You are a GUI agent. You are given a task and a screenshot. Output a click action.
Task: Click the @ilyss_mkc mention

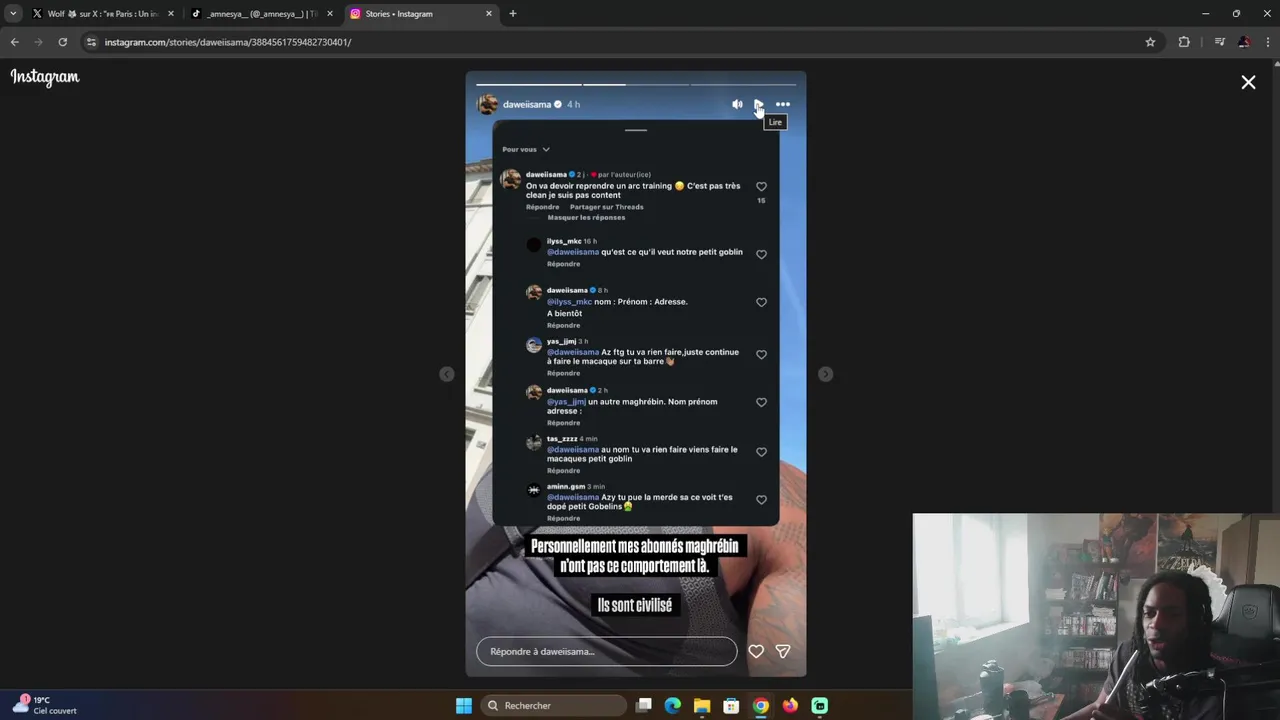click(x=569, y=302)
